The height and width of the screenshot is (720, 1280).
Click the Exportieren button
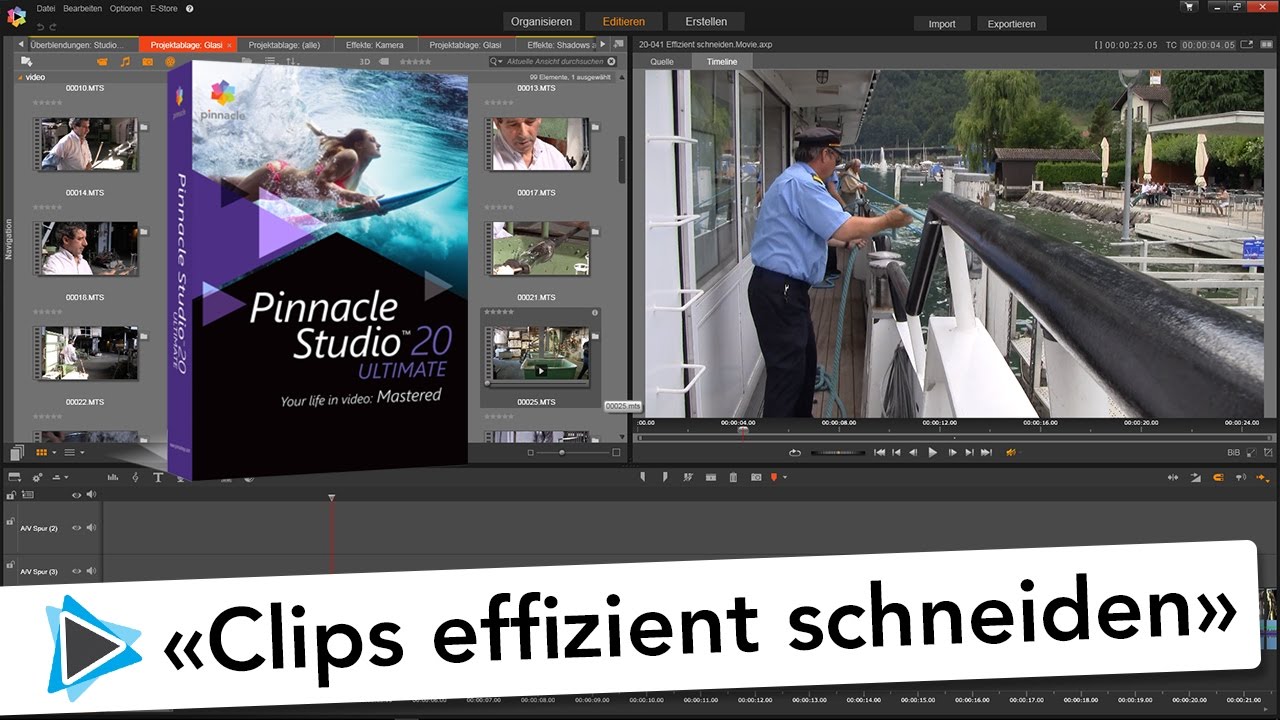click(x=1011, y=24)
